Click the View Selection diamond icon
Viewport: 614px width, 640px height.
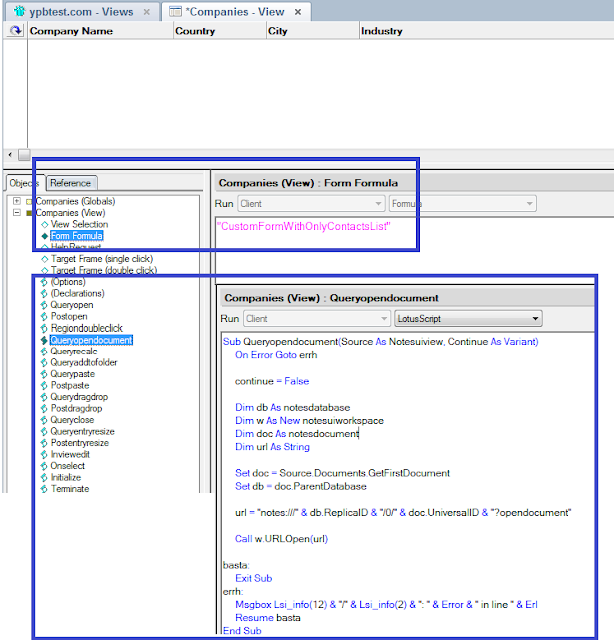(44, 224)
